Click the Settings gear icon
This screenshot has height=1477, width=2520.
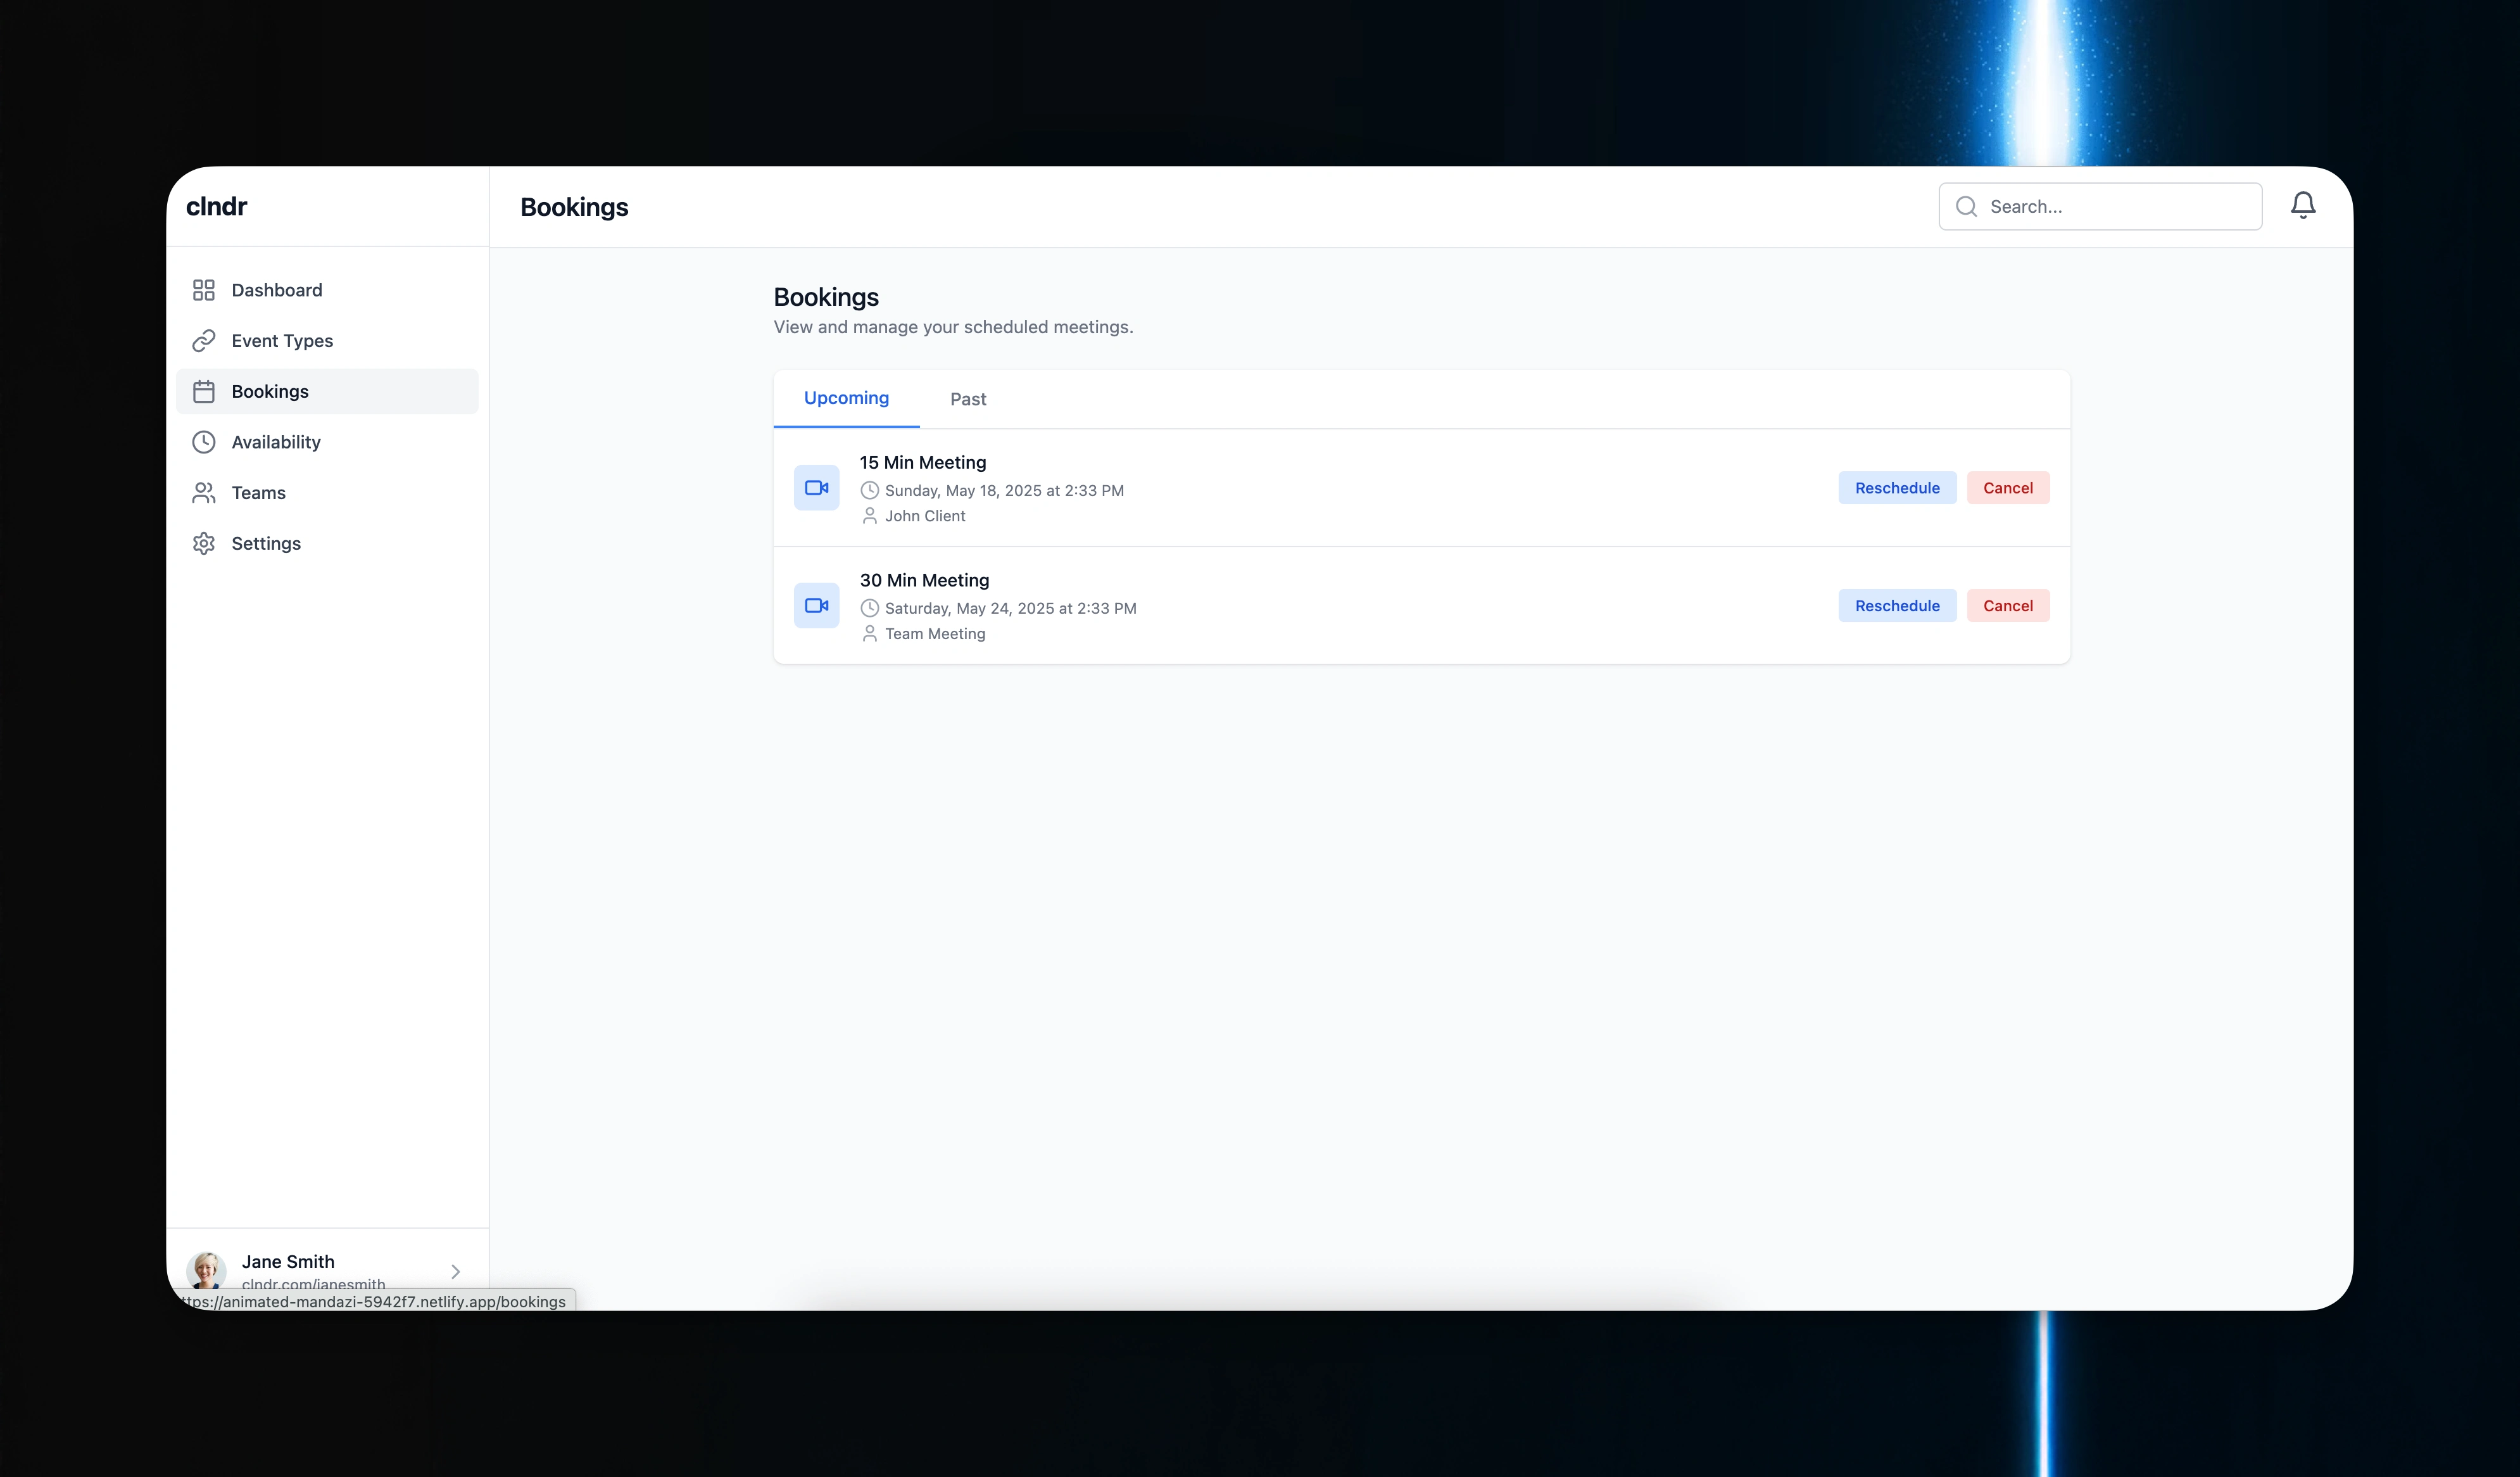(x=204, y=543)
